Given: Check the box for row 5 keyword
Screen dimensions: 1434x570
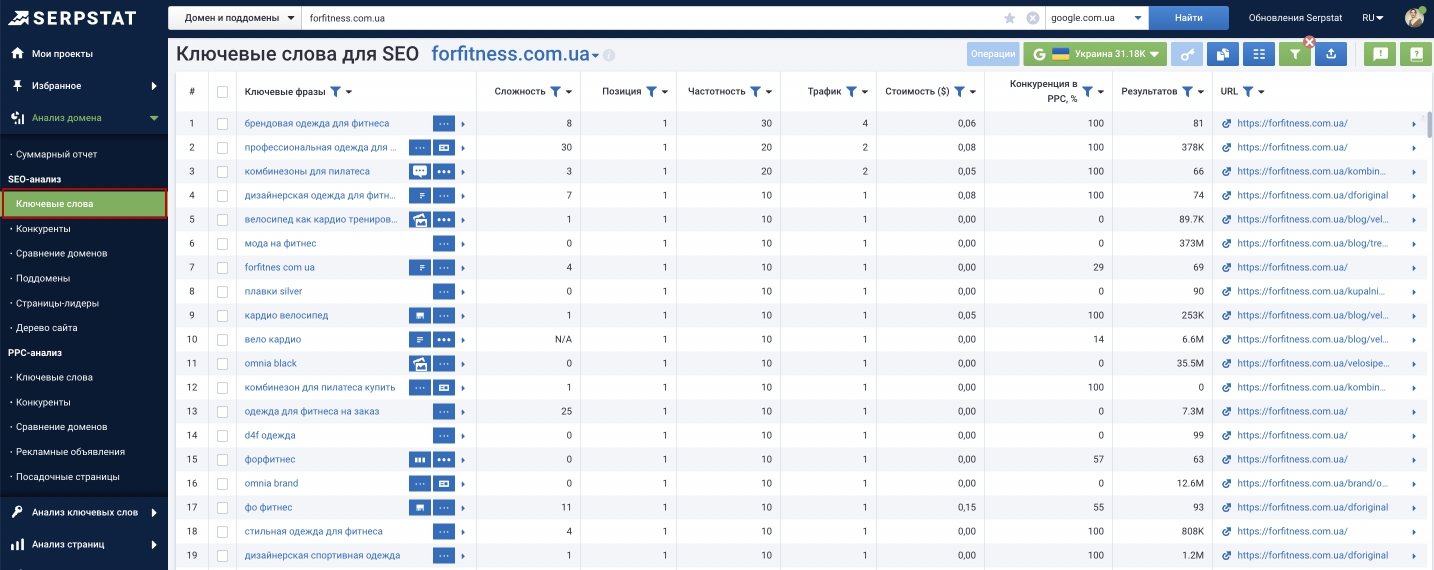Looking at the screenshot, I should click(222, 220).
